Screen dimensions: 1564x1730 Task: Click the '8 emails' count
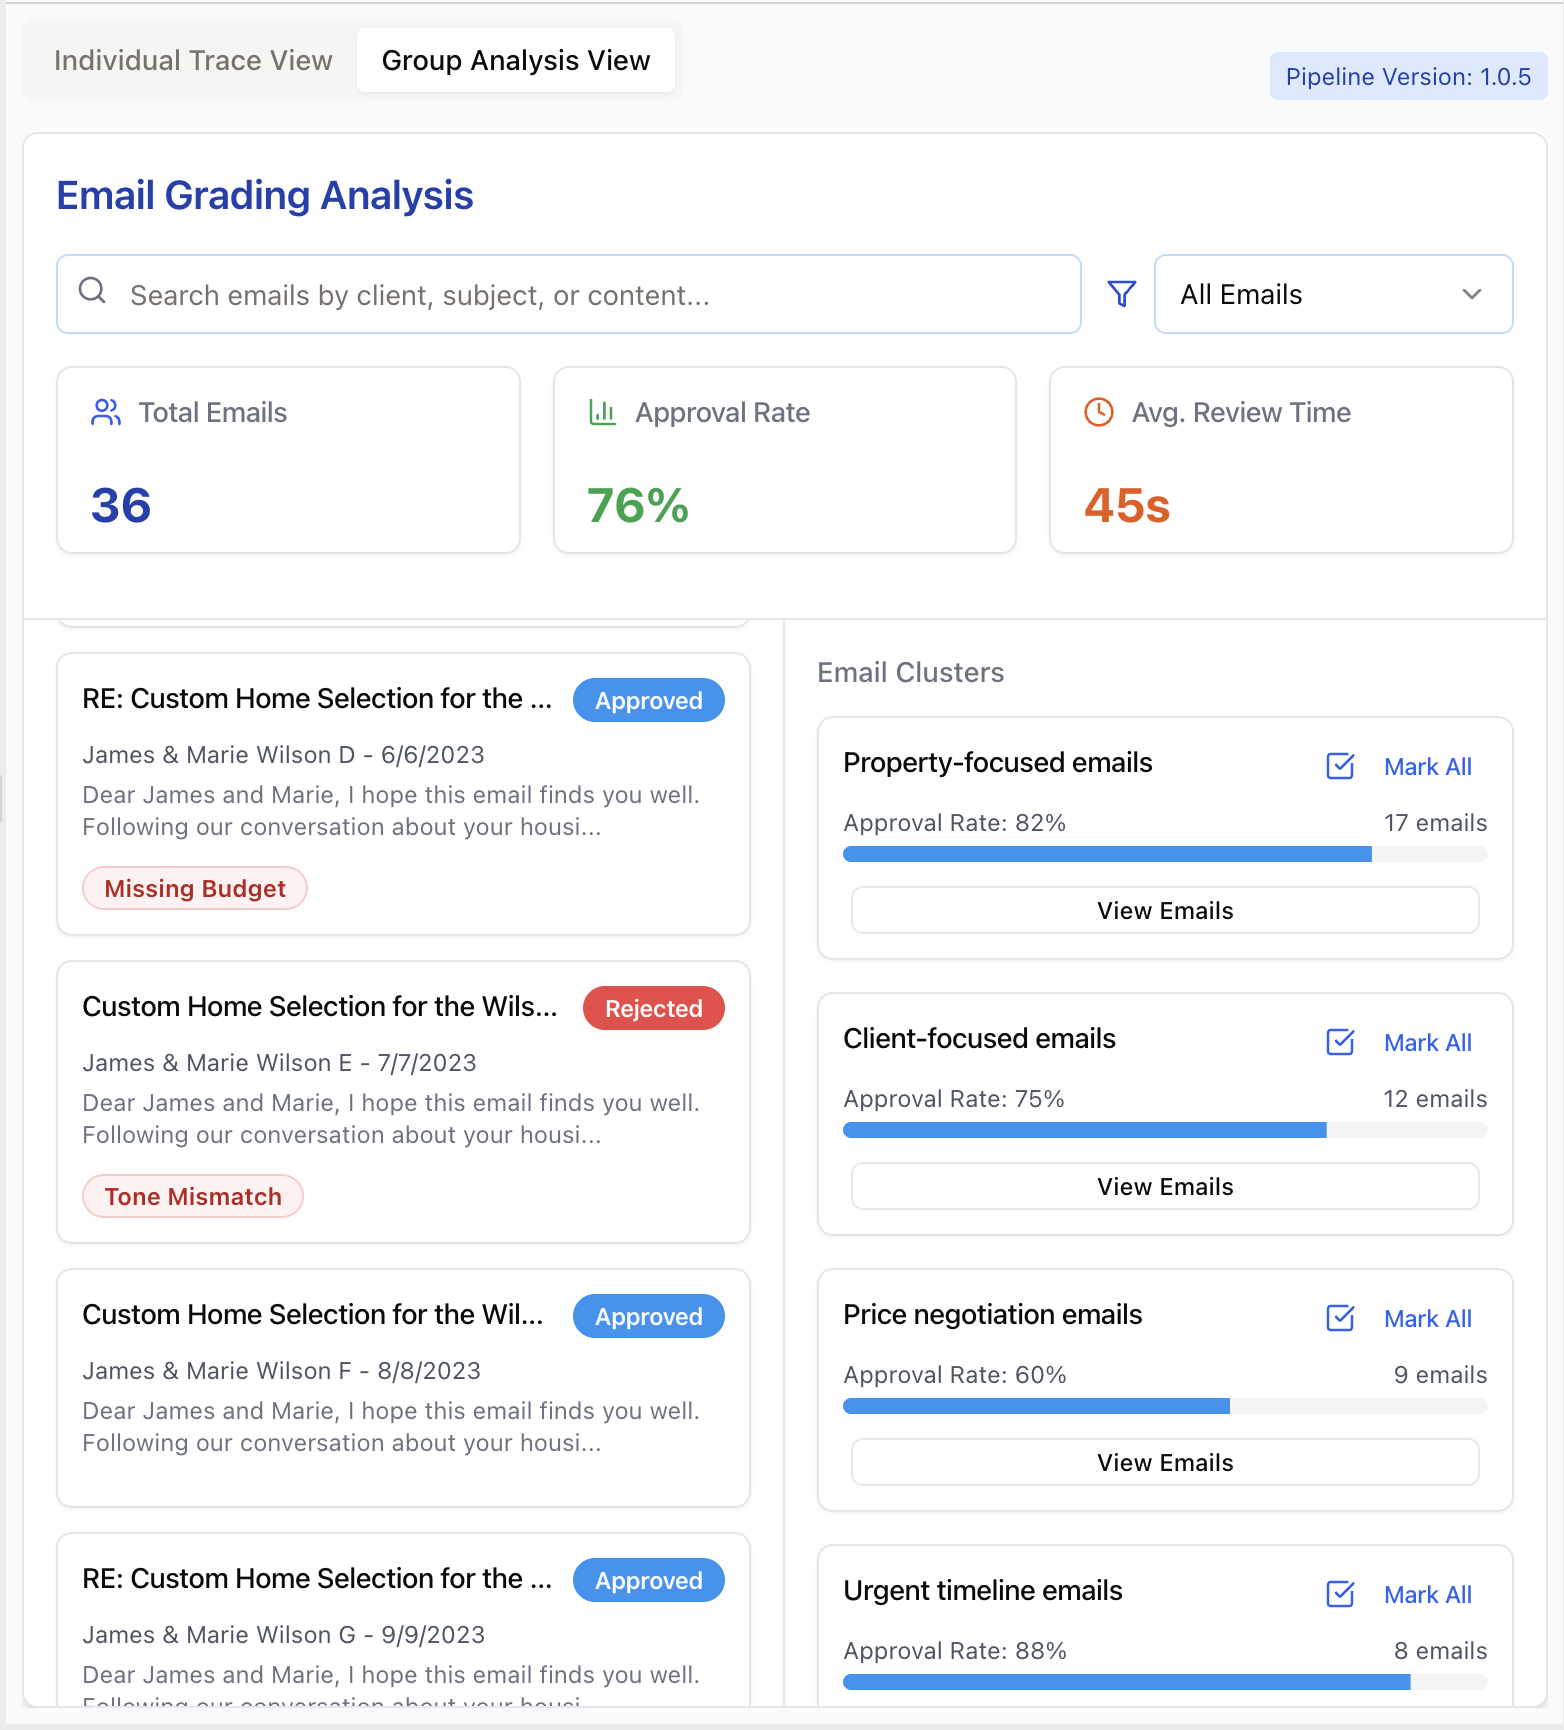[x=1440, y=1651]
